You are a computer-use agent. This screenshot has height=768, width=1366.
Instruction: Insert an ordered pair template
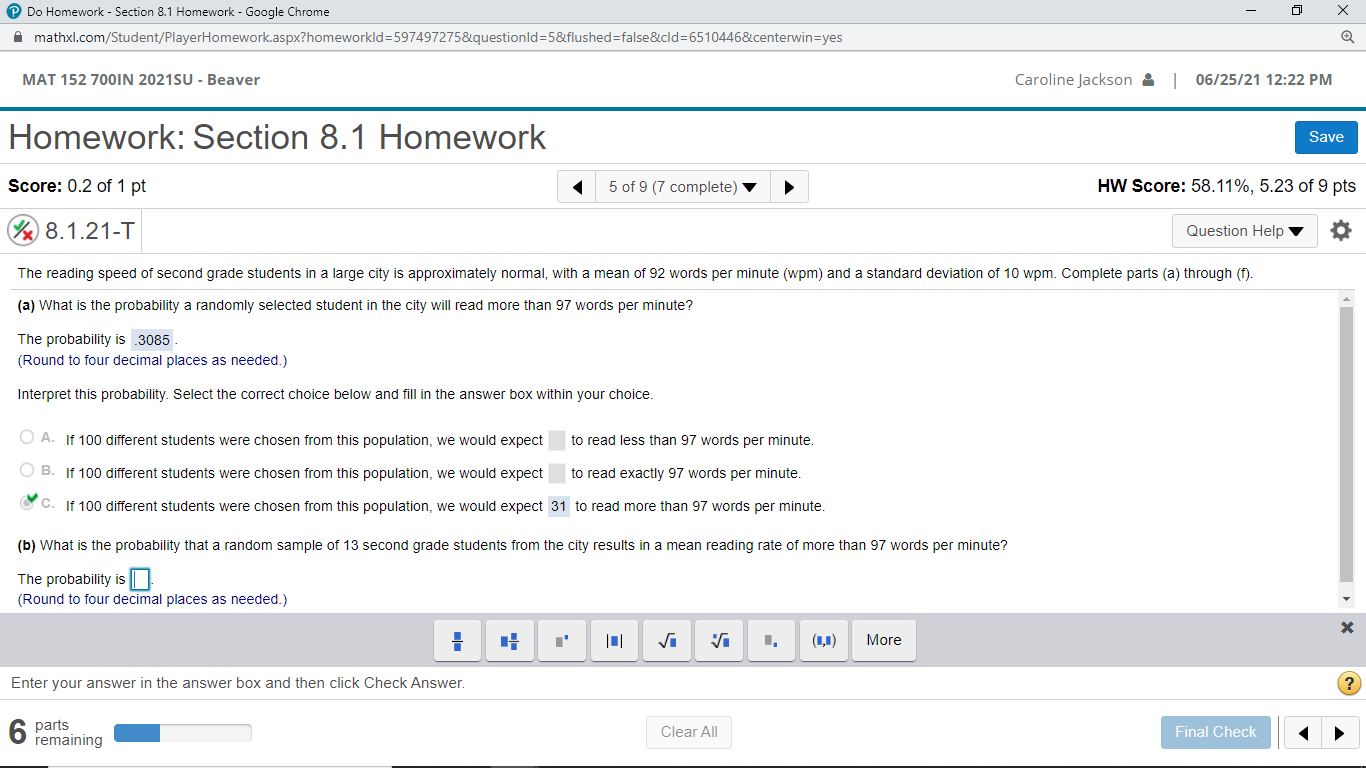(825, 640)
